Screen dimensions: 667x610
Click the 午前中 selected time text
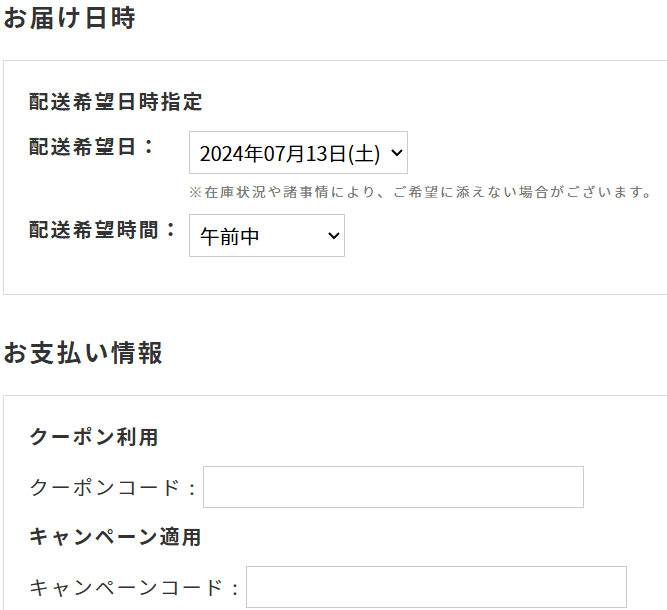230,237
